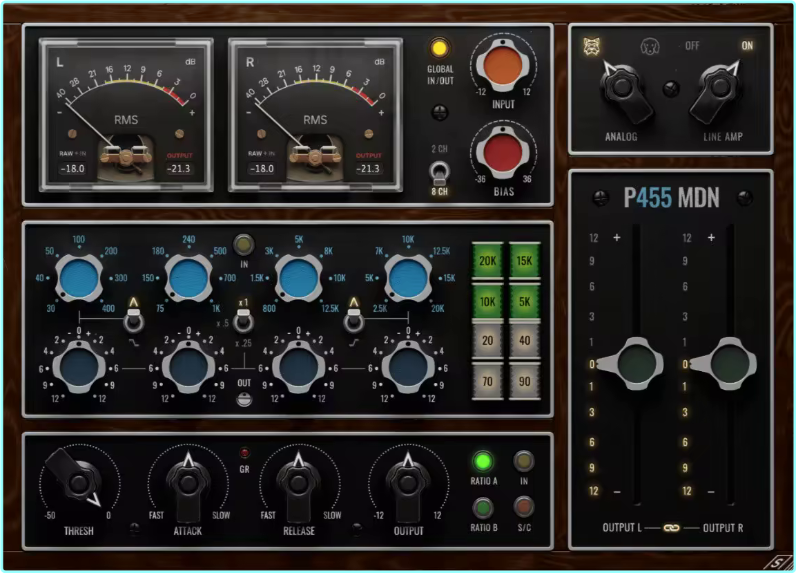
Task: Toggle the EQ IN button lamp
Action: [244, 246]
